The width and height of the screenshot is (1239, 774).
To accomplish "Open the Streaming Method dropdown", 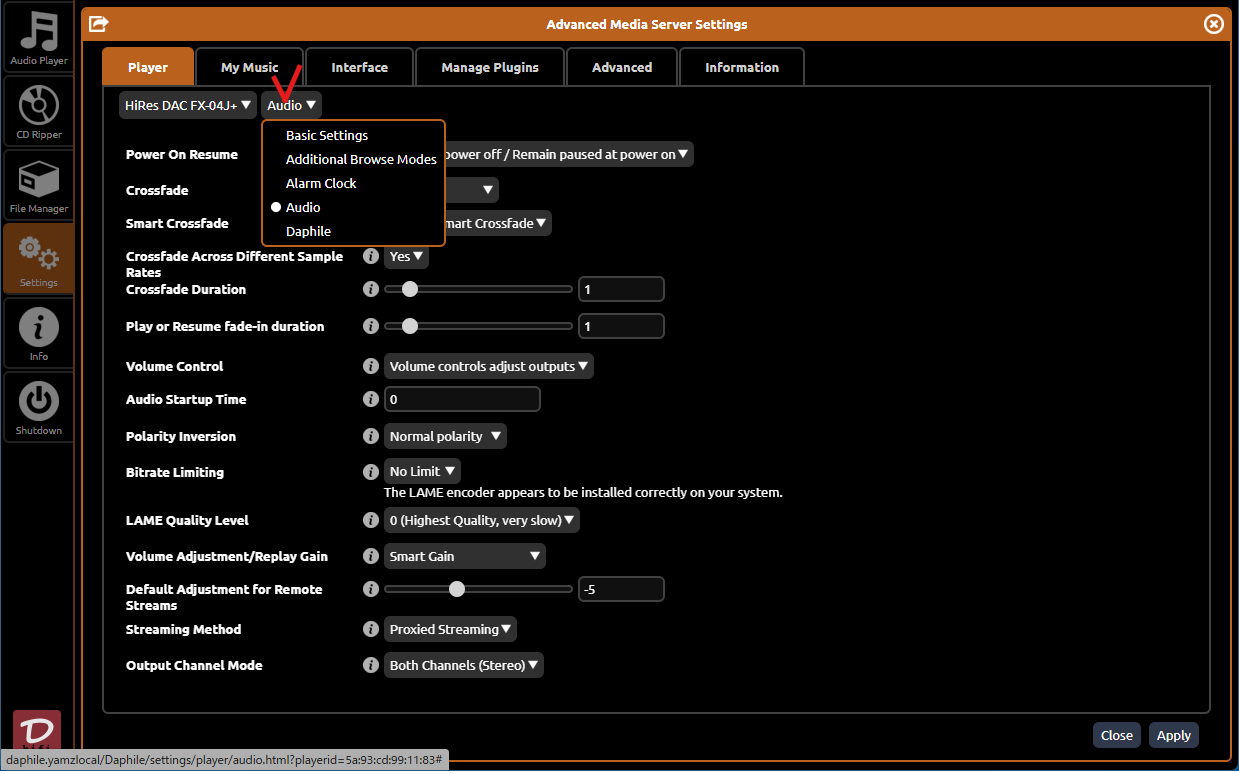I will (x=450, y=629).
